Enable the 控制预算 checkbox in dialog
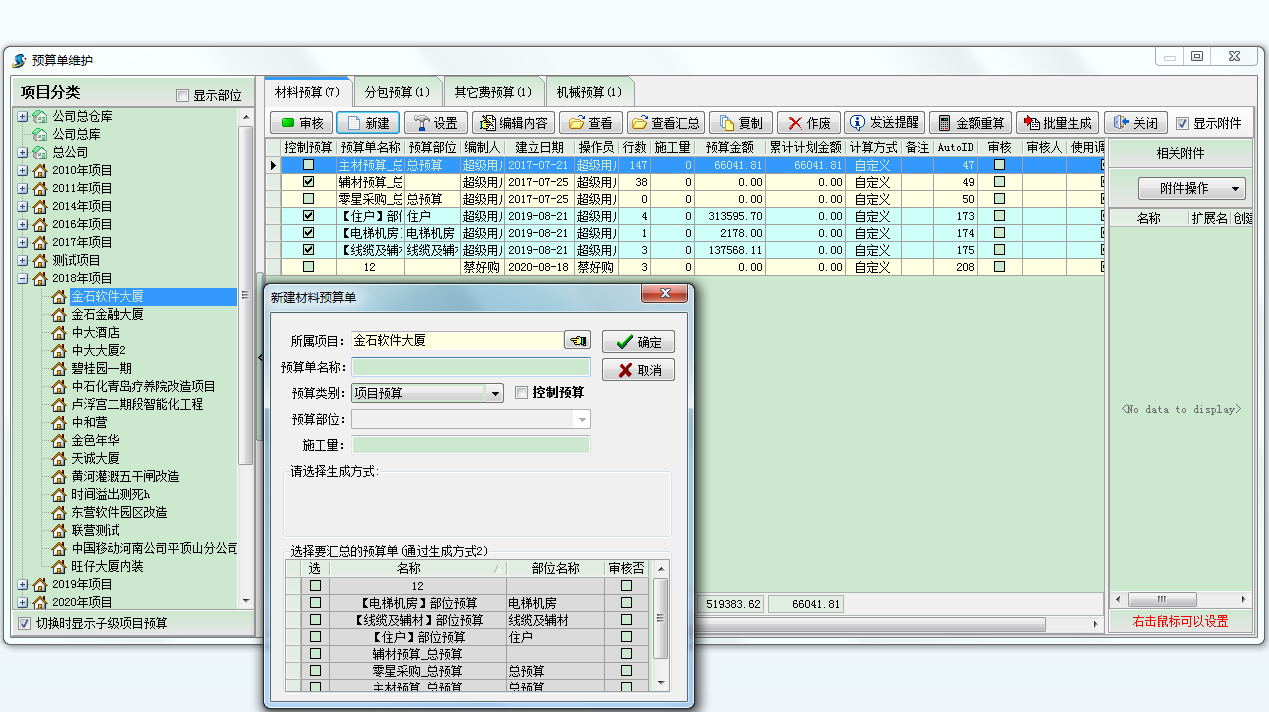 click(x=522, y=393)
